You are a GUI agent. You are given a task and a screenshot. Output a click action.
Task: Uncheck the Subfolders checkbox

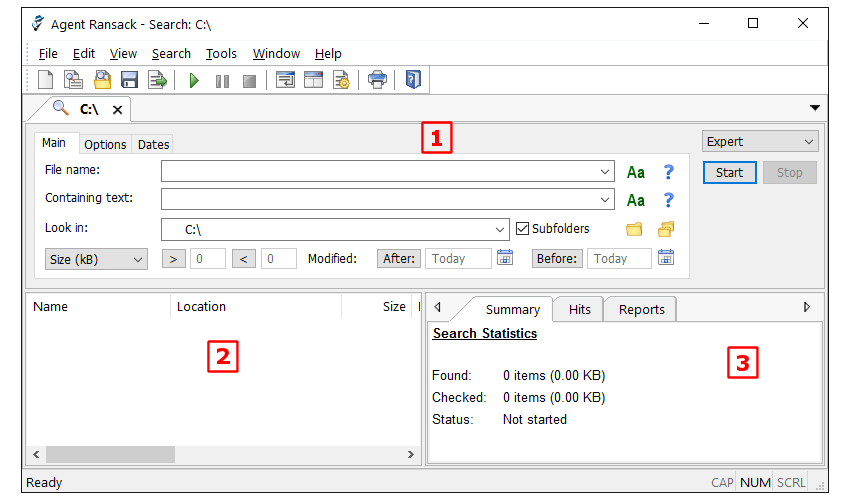tap(522, 228)
